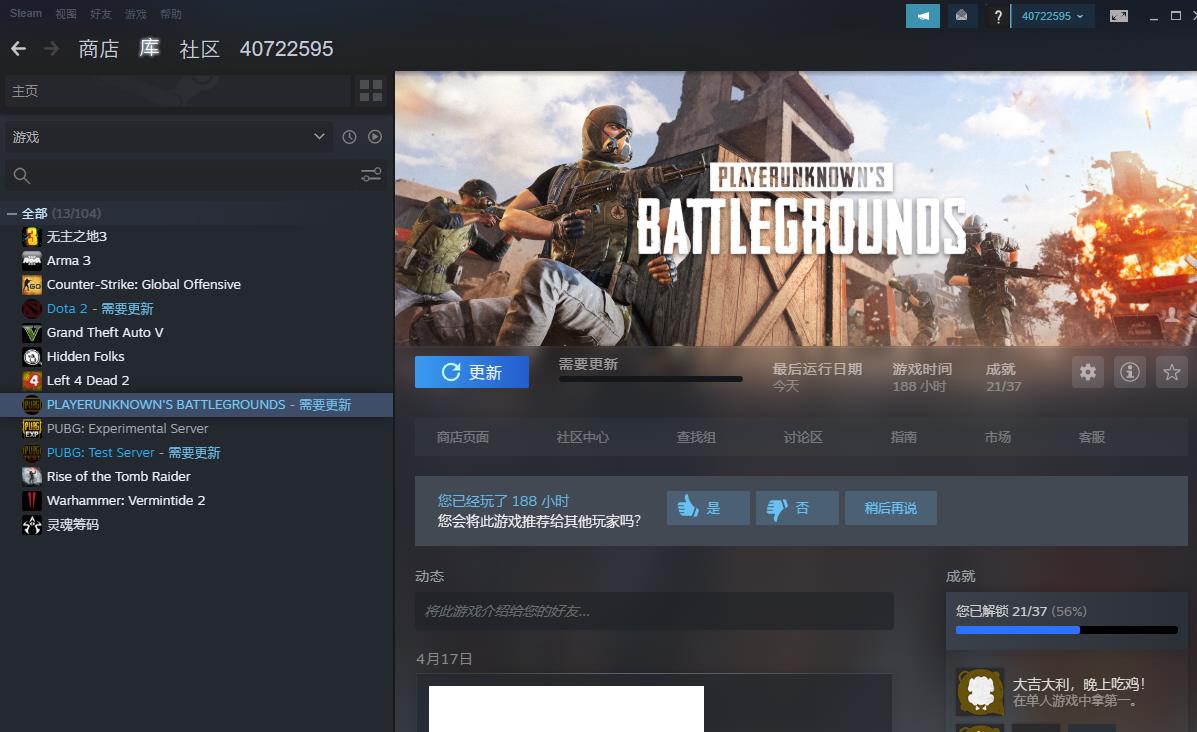
Task: Open the 40722595 account dropdown at top right
Action: click(1052, 16)
